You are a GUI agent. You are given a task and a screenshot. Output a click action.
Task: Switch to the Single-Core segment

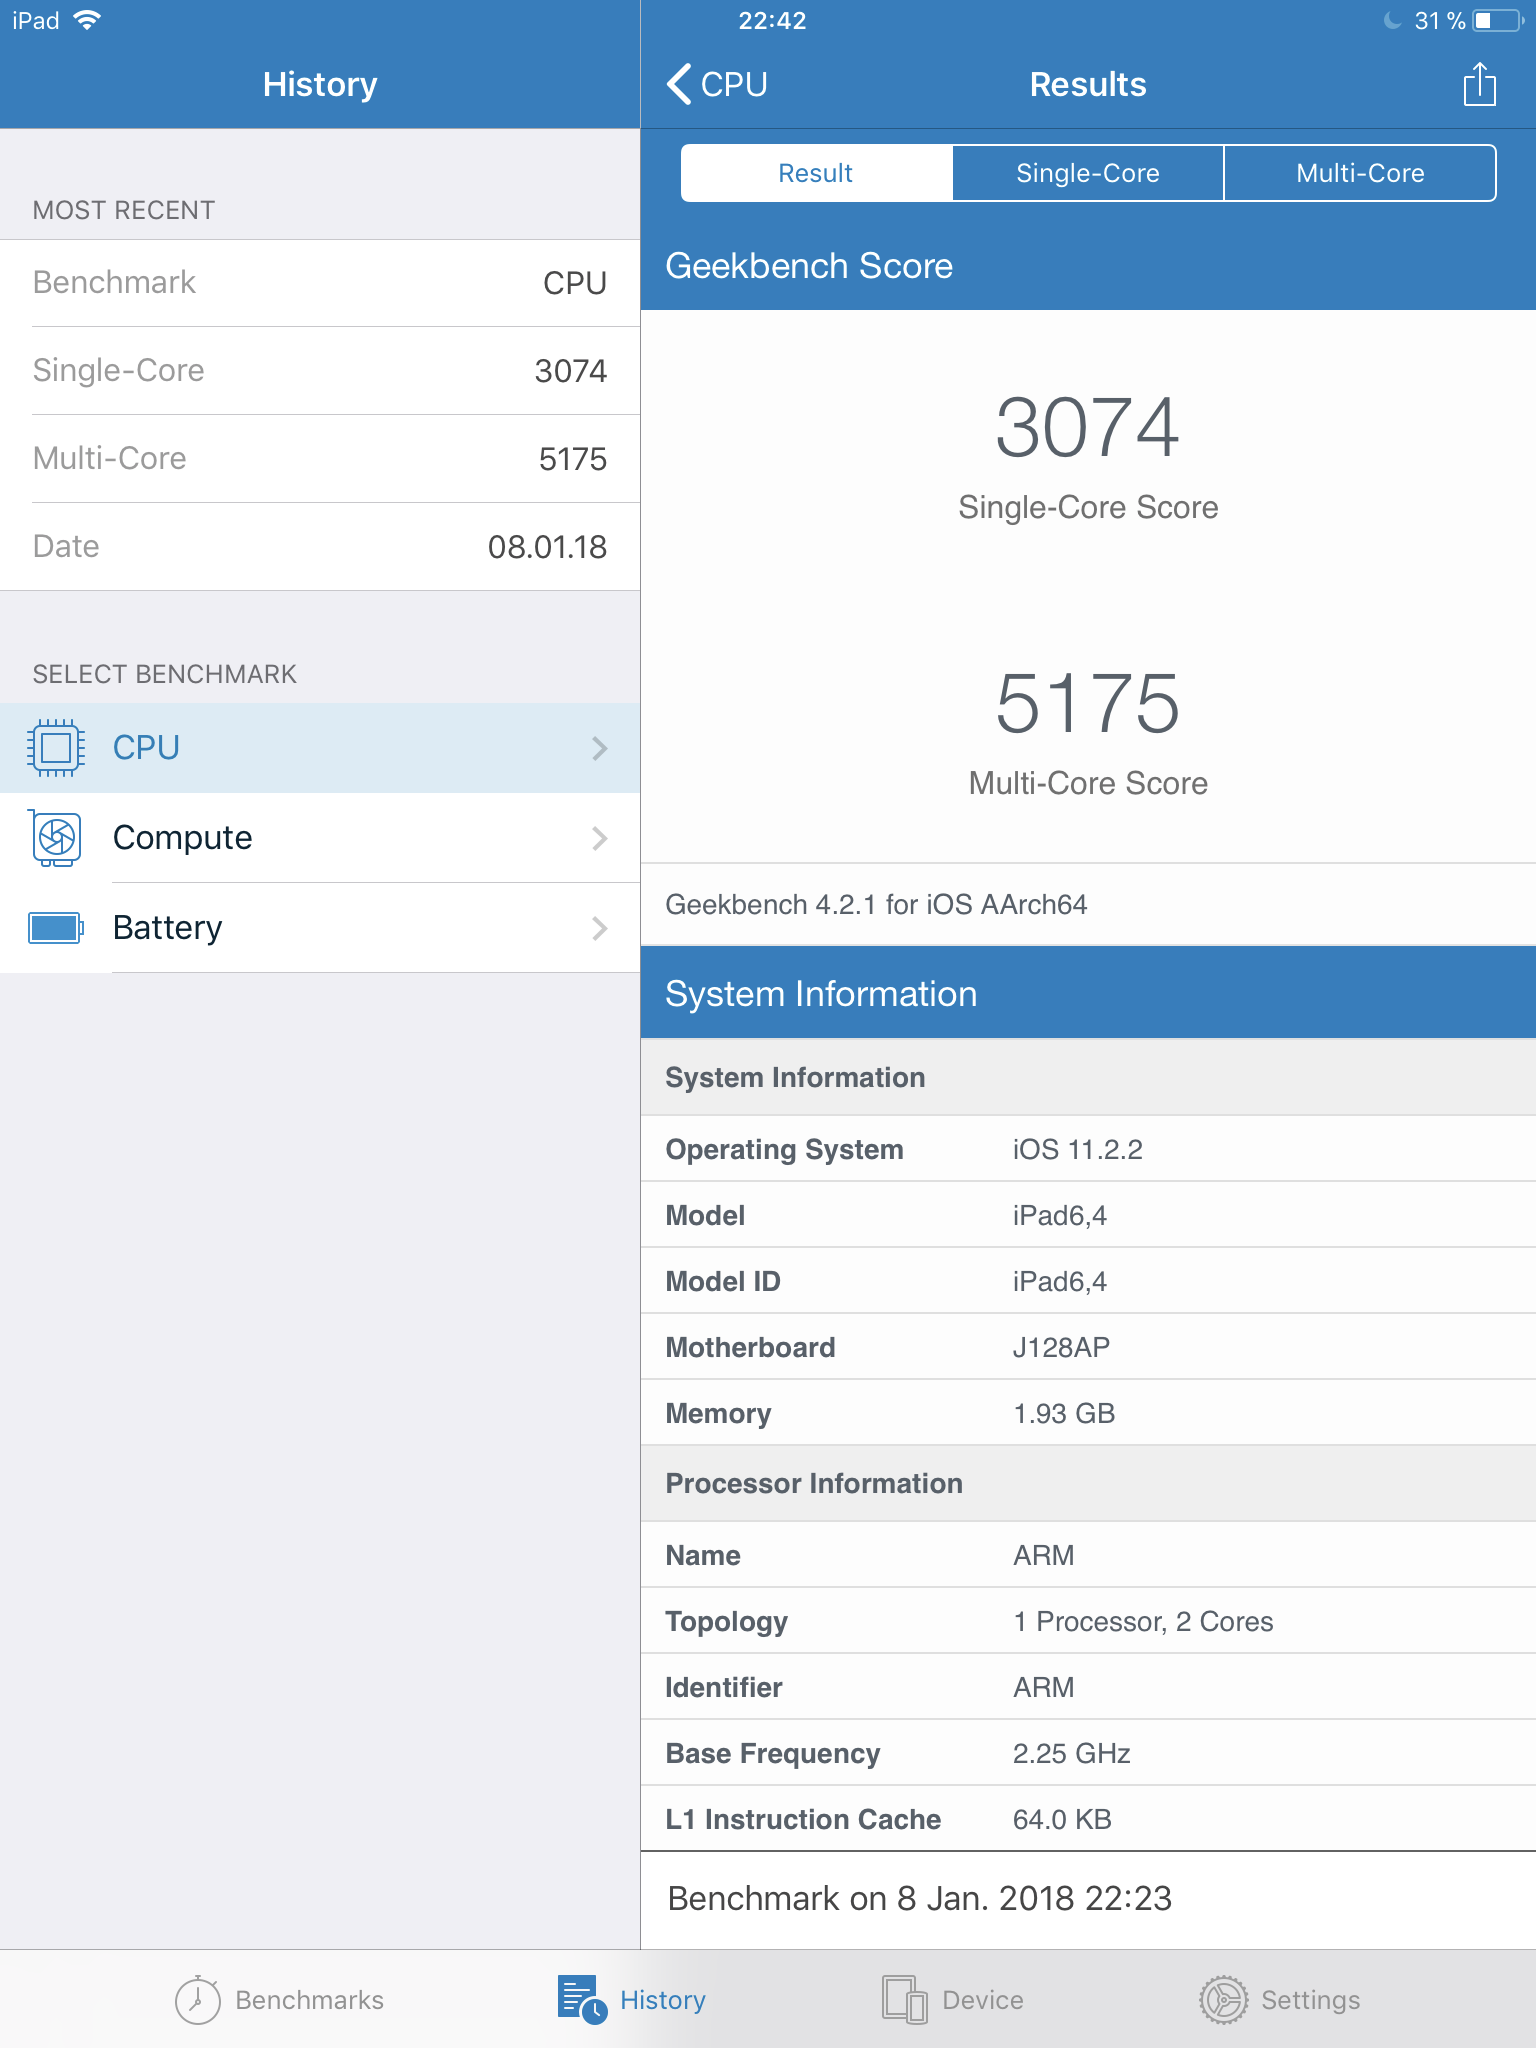[1088, 173]
